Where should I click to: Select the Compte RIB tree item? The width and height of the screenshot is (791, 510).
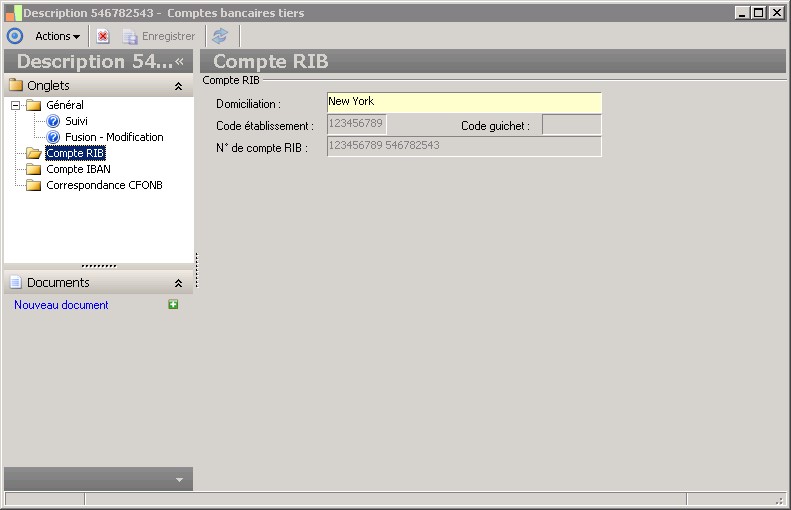pyautogui.click(x=75, y=153)
